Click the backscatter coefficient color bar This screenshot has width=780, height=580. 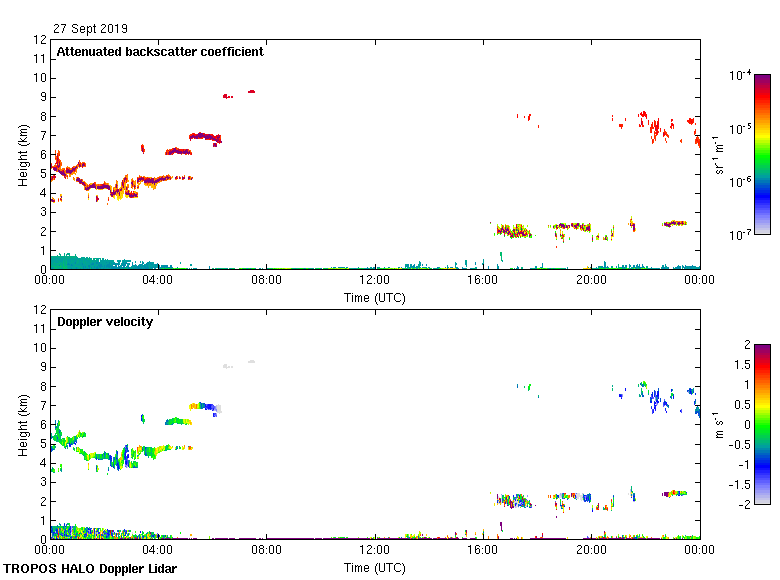click(762, 154)
